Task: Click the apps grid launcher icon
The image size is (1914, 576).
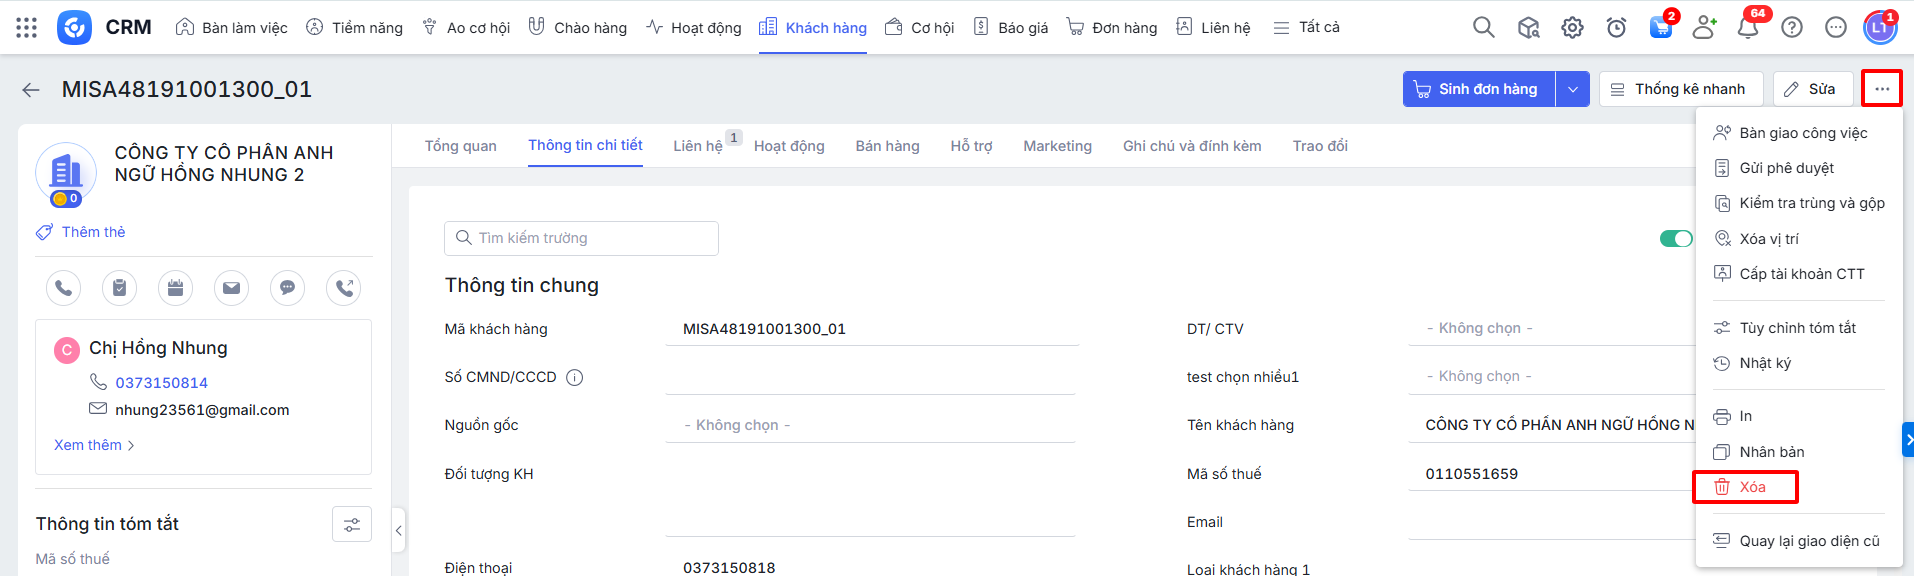Action: coord(27,27)
